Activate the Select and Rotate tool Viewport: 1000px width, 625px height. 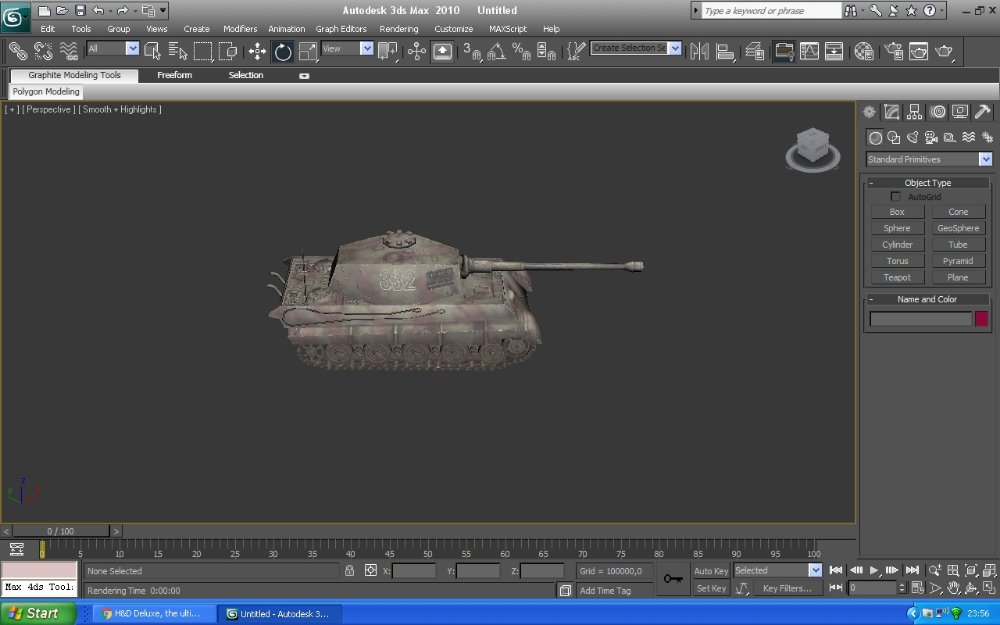(x=283, y=51)
